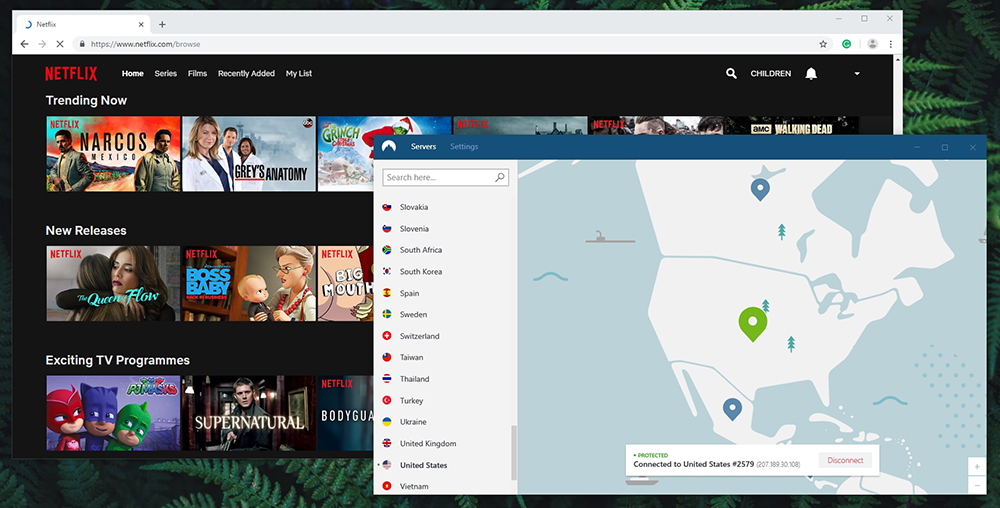The height and width of the screenshot is (508, 1000).
Task: Disconnect from the VPN server
Action: pyautogui.click(x=845, y=460)
